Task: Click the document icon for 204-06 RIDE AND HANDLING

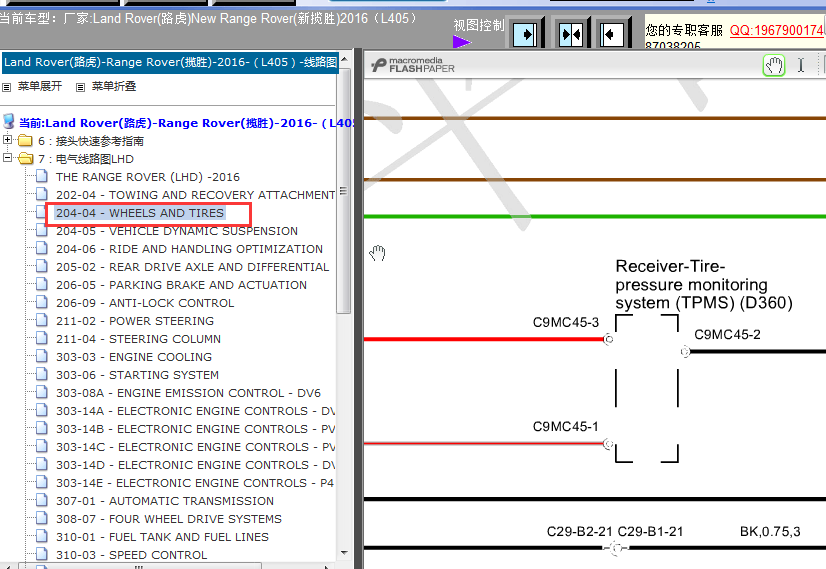Action: (x=42, y=248)
